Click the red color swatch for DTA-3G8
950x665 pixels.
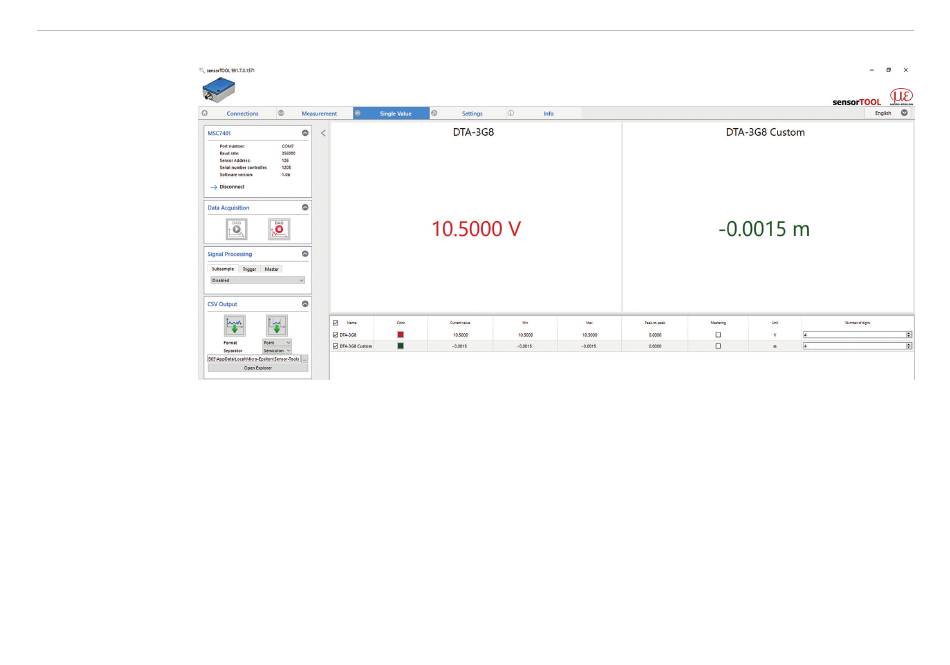(x=400, y=335)
